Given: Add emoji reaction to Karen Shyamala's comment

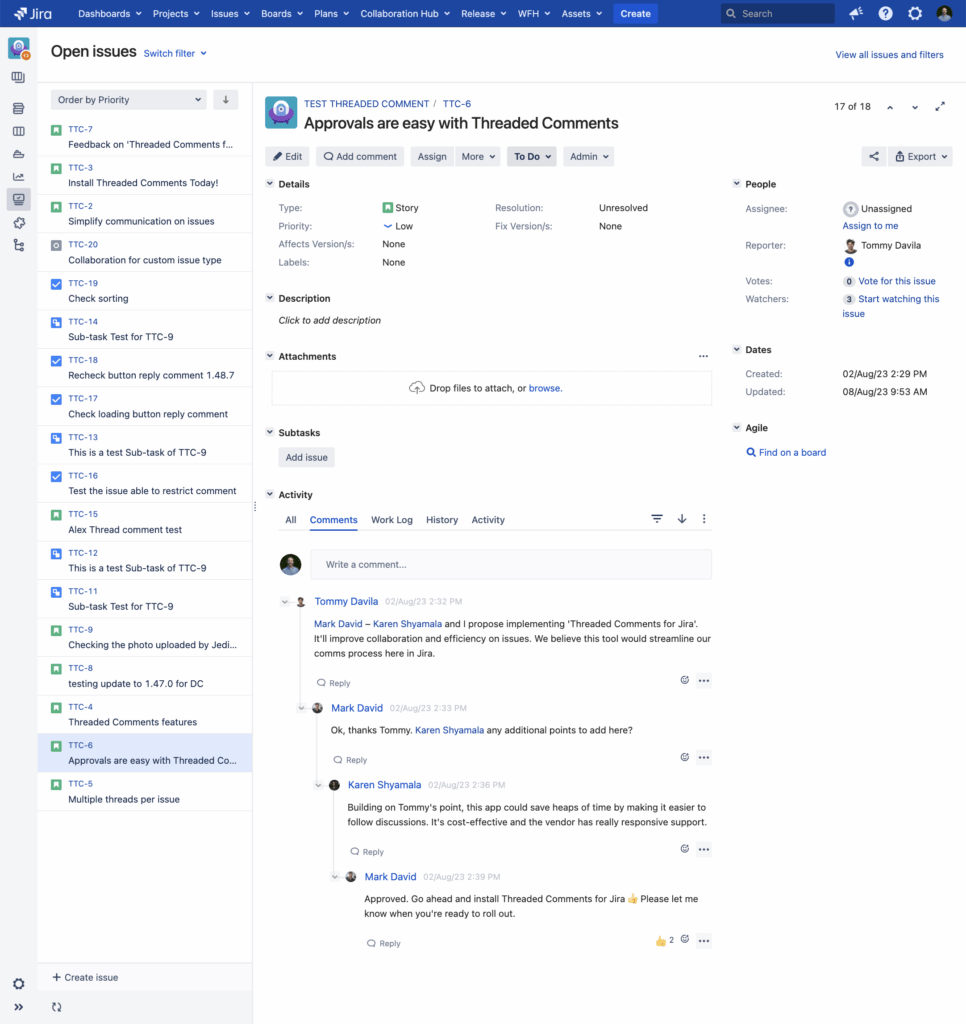Looking at the screenshot, I should [x=685, y=849].
